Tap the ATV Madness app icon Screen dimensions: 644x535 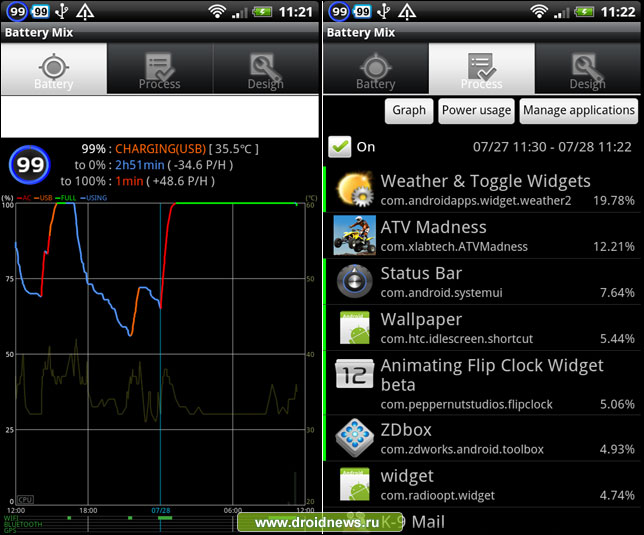(x=354, y=235)
